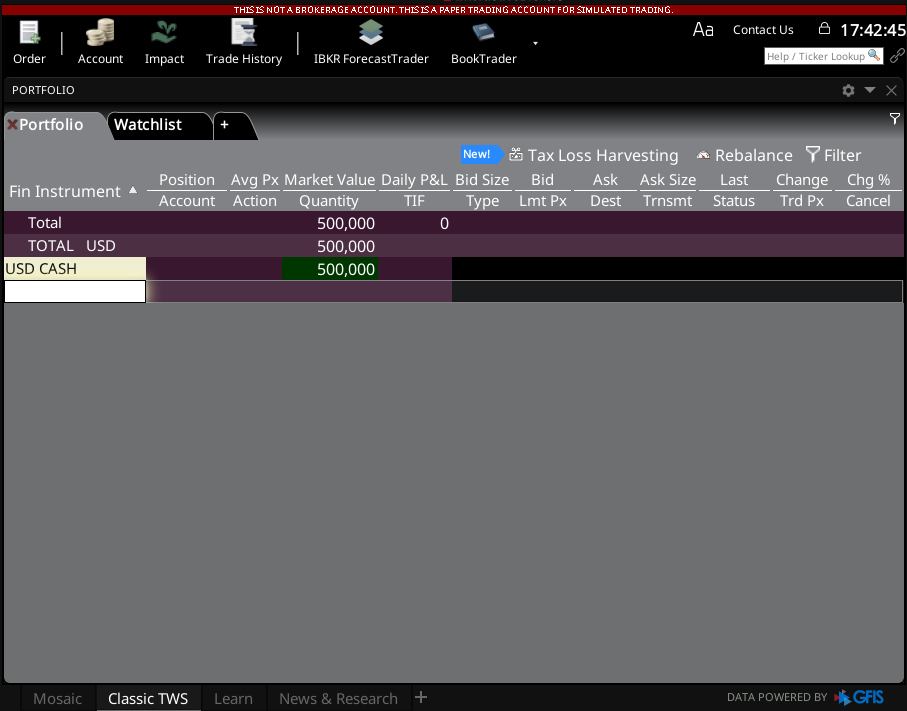Click the USD CASH 500,000 market value
Viewport: 907px width, 711px height.
pyautogui.click(x=330, y=269)
